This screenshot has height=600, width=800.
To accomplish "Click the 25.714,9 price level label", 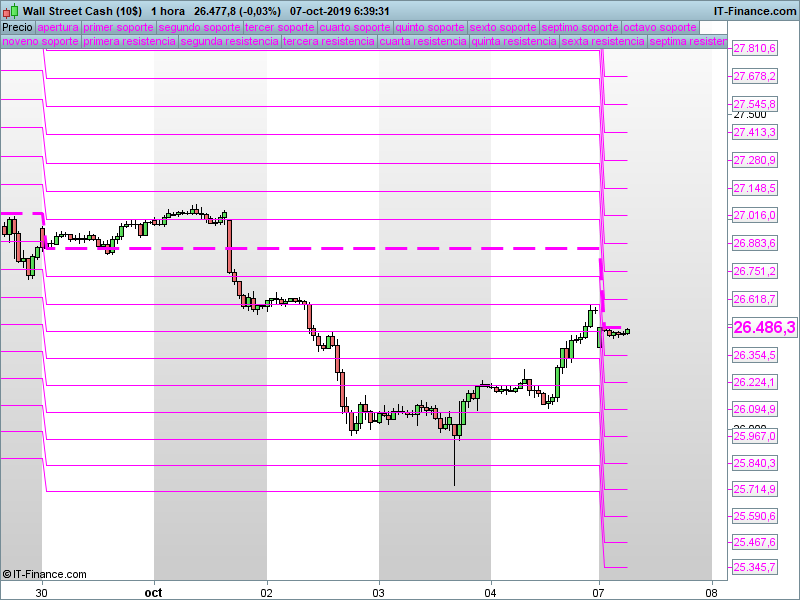I will tap(755, 489).
